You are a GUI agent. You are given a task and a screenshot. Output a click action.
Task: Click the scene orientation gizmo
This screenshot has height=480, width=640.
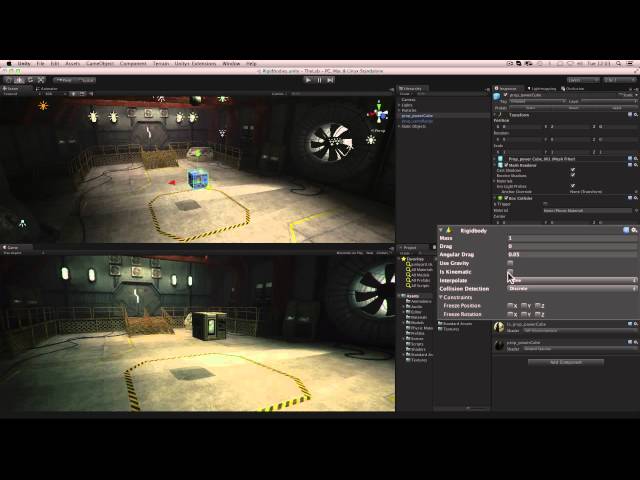[379, 113]
